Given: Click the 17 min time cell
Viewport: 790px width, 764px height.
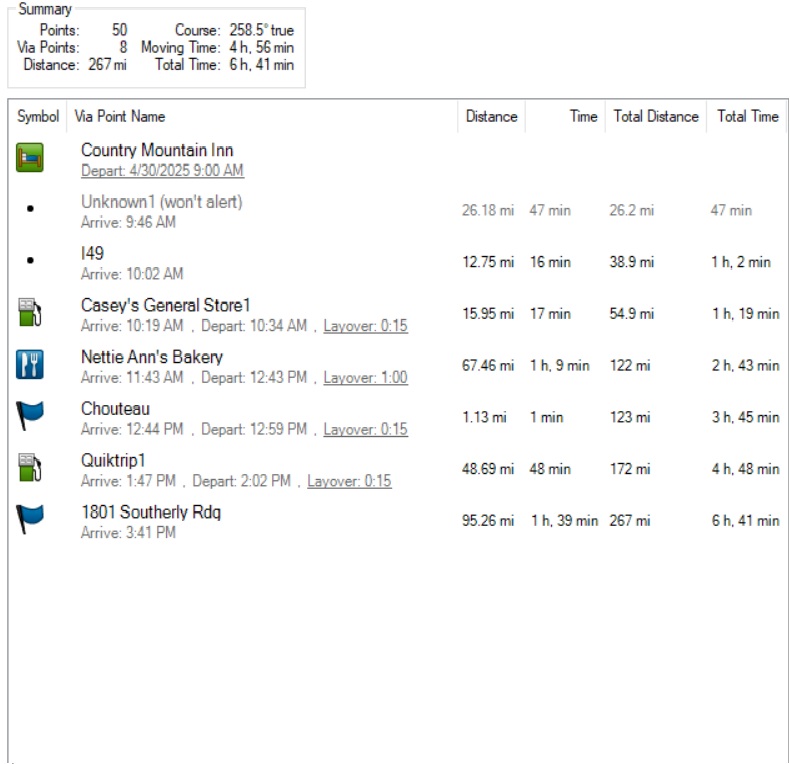Looking at the screenshot, I should click(550, 313).
